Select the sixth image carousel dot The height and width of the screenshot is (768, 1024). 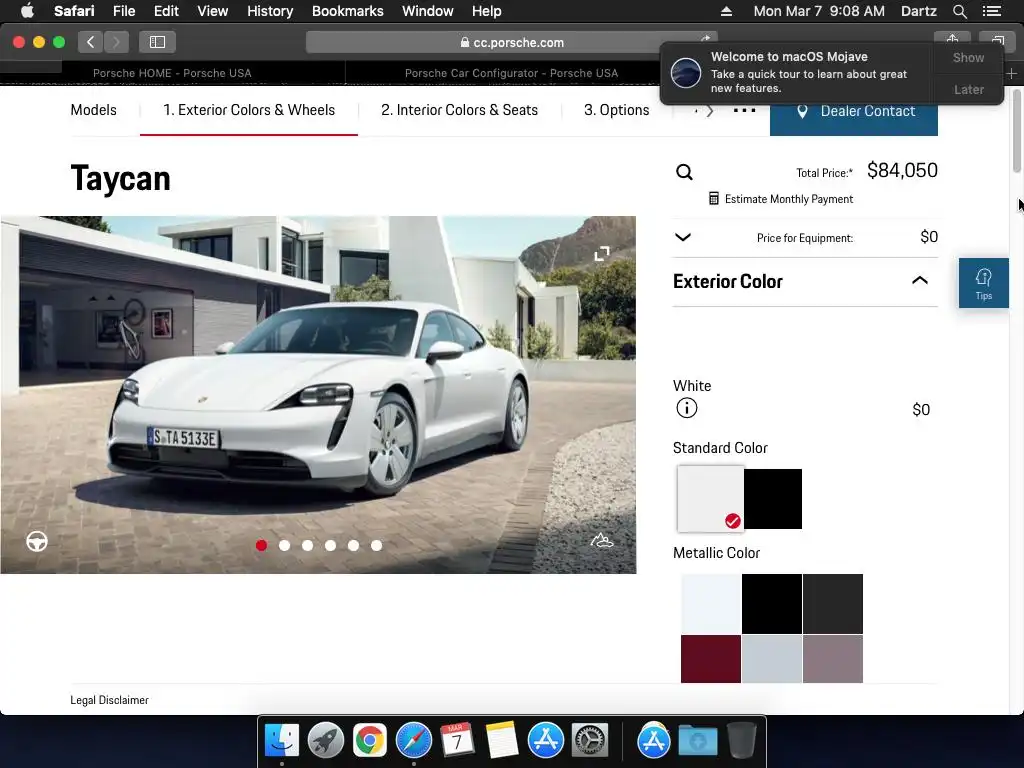tap(376, 545)
